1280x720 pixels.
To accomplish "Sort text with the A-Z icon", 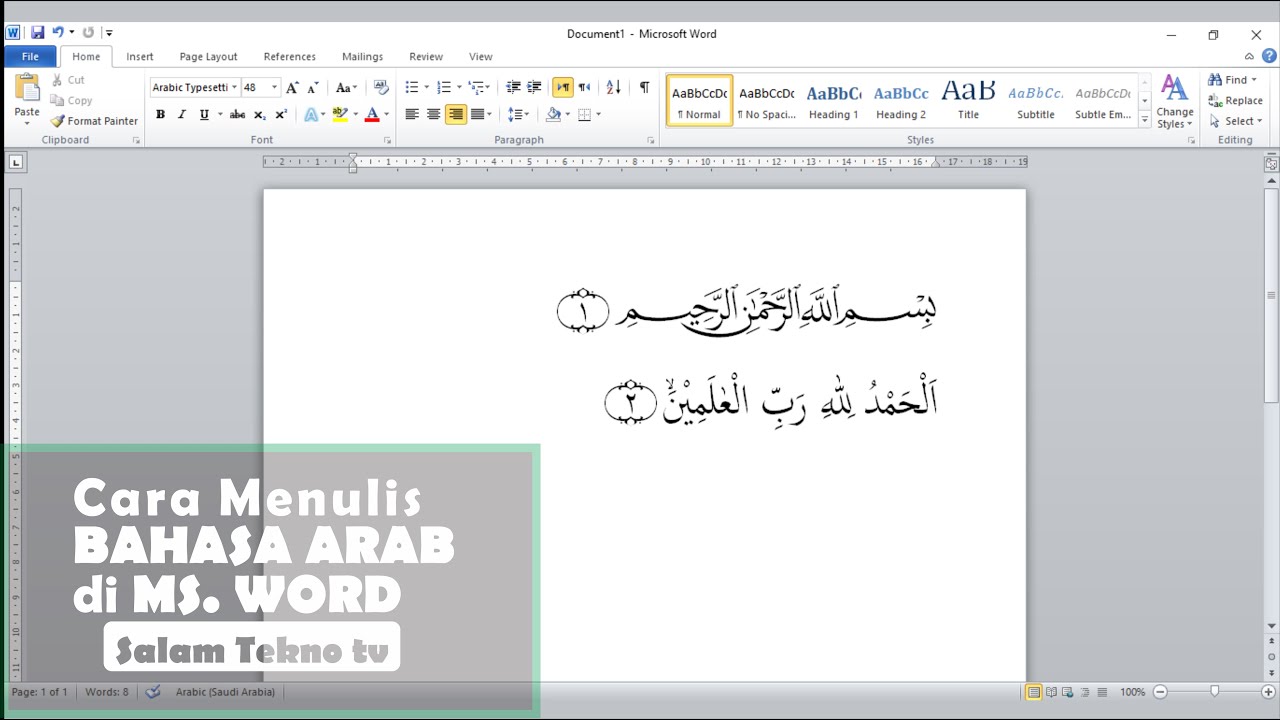I will [x=614, y=88].
